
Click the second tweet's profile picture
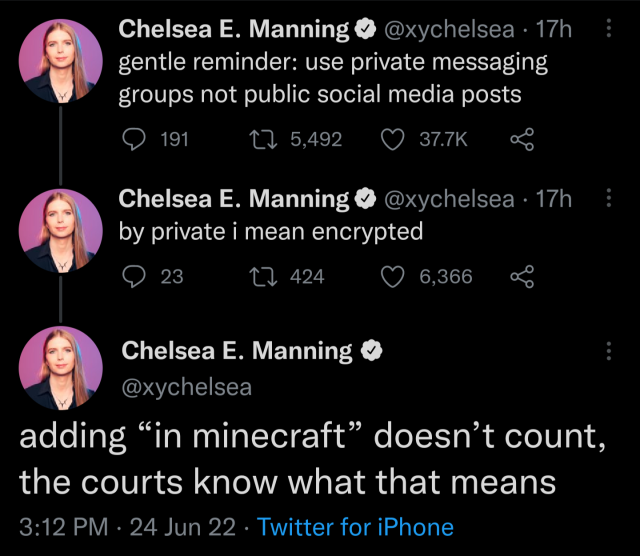click(x=61, y=230)
